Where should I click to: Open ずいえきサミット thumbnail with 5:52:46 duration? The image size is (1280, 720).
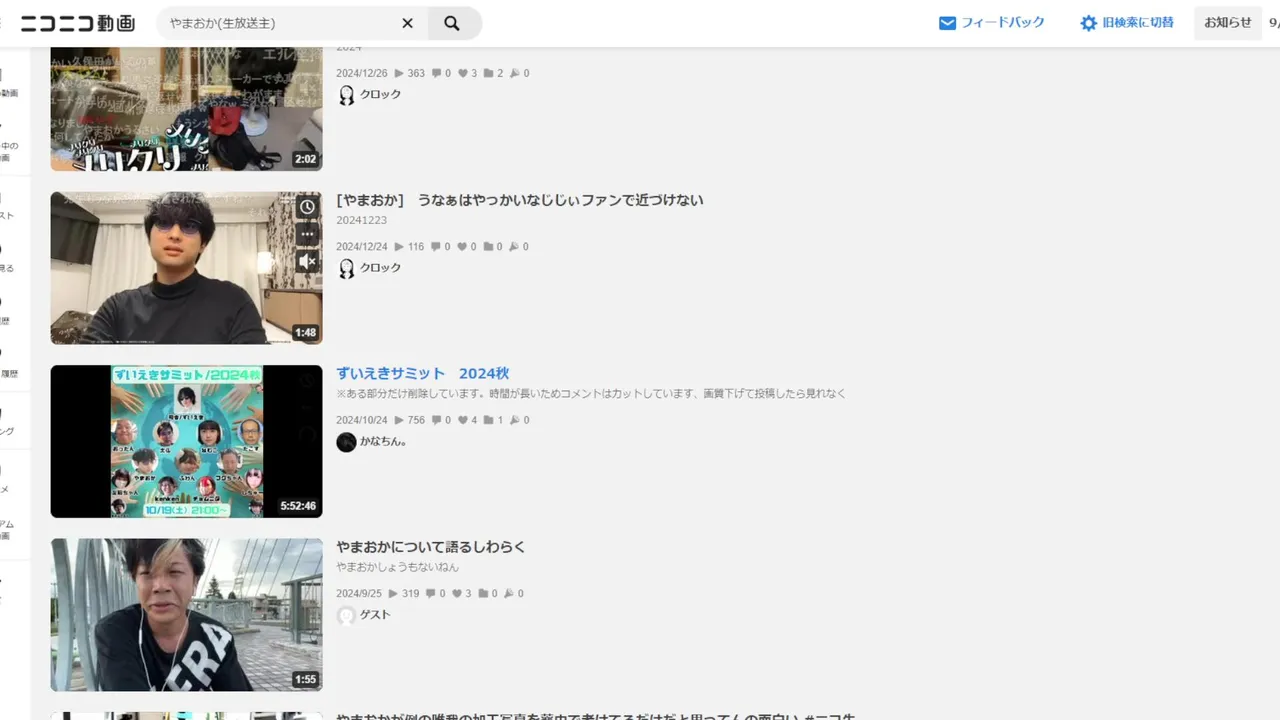point(187,441)
